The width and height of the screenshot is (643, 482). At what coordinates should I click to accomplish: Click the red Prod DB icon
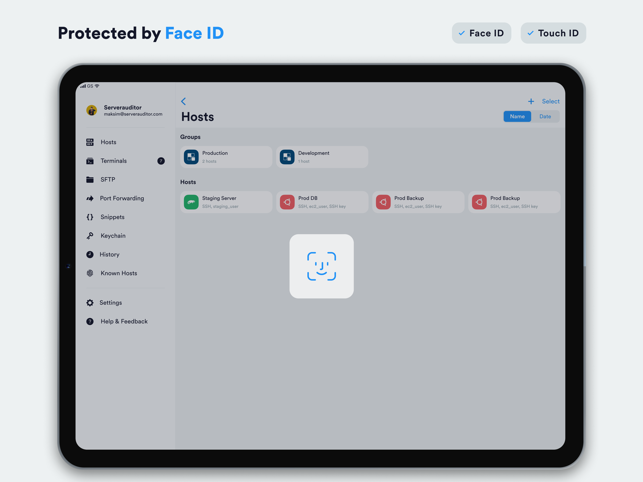[x=287, y=202]
